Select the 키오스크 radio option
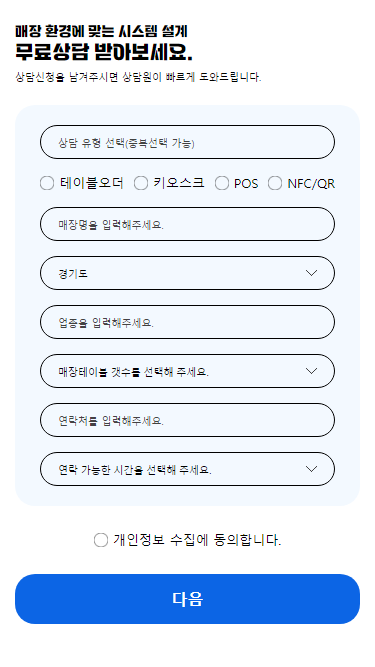The width and height of the screenshot is (375, 667). point(141,183)
